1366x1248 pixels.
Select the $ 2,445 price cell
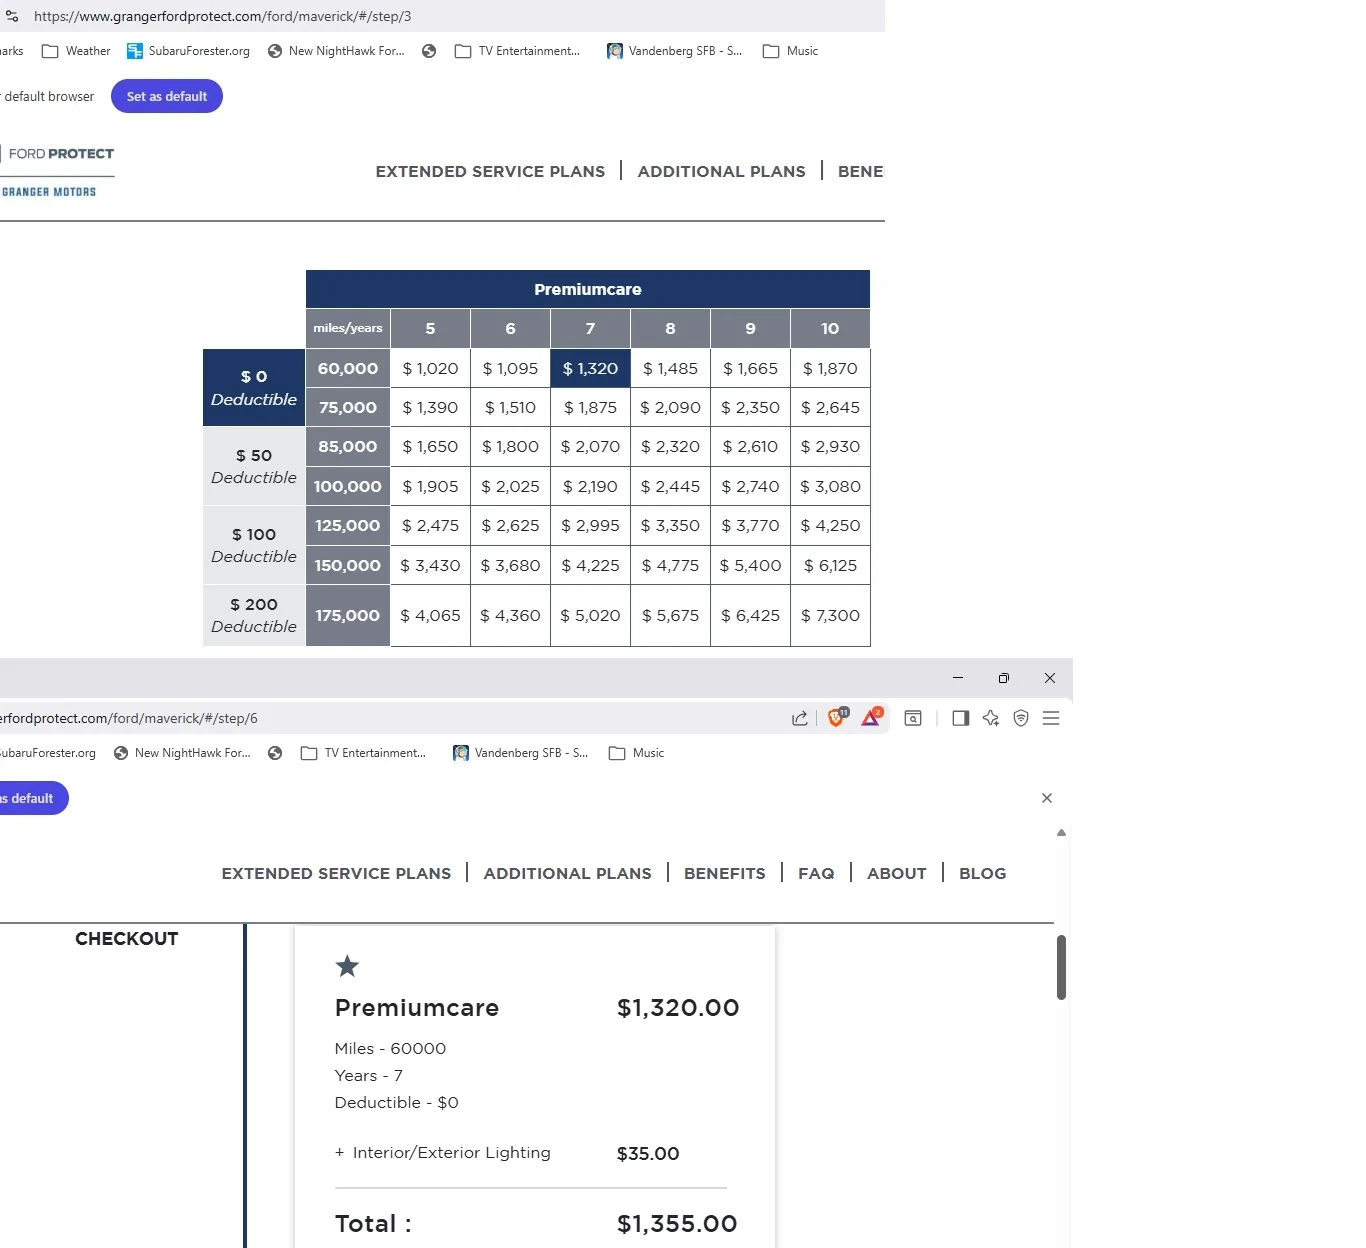(670, 486)
